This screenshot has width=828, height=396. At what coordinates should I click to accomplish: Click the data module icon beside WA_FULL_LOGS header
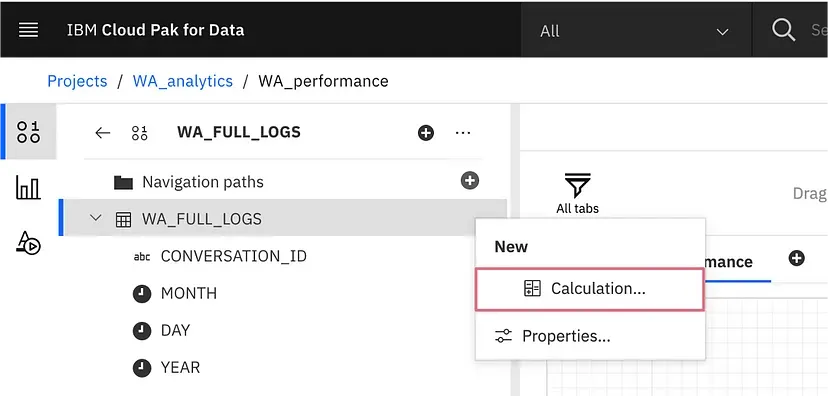click(139, 133)
